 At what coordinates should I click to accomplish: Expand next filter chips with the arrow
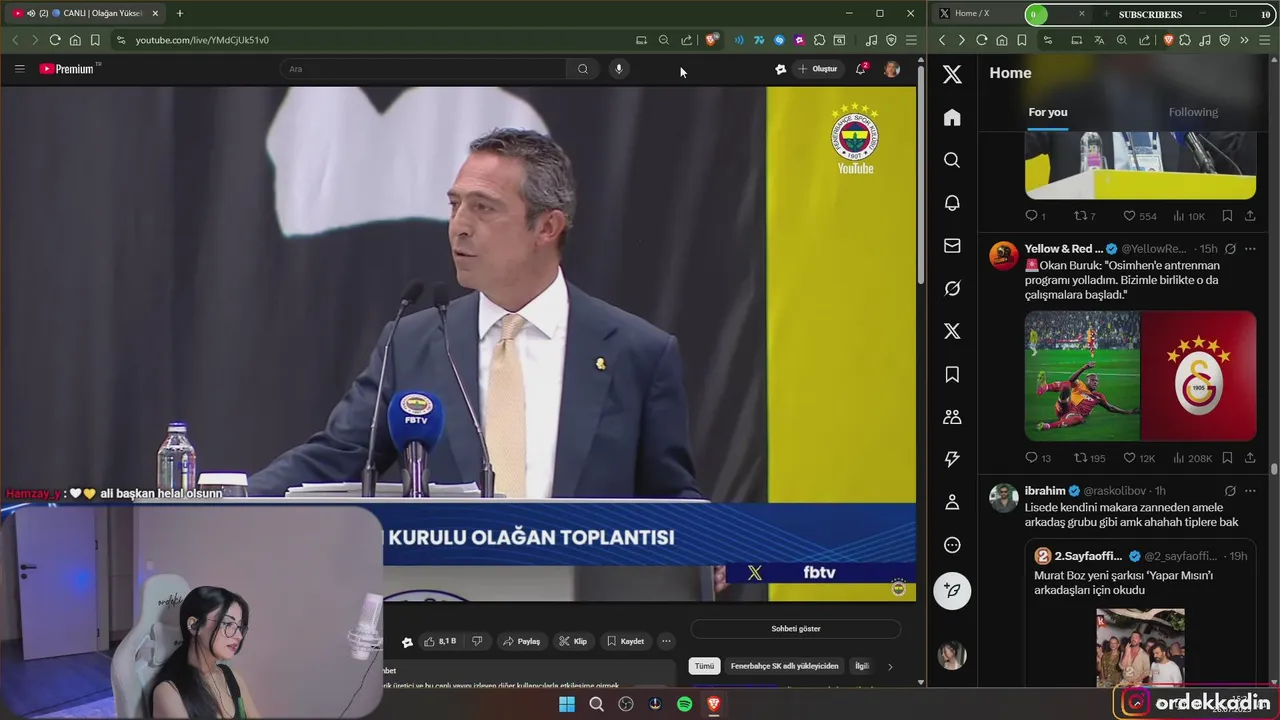coord(890,666)
